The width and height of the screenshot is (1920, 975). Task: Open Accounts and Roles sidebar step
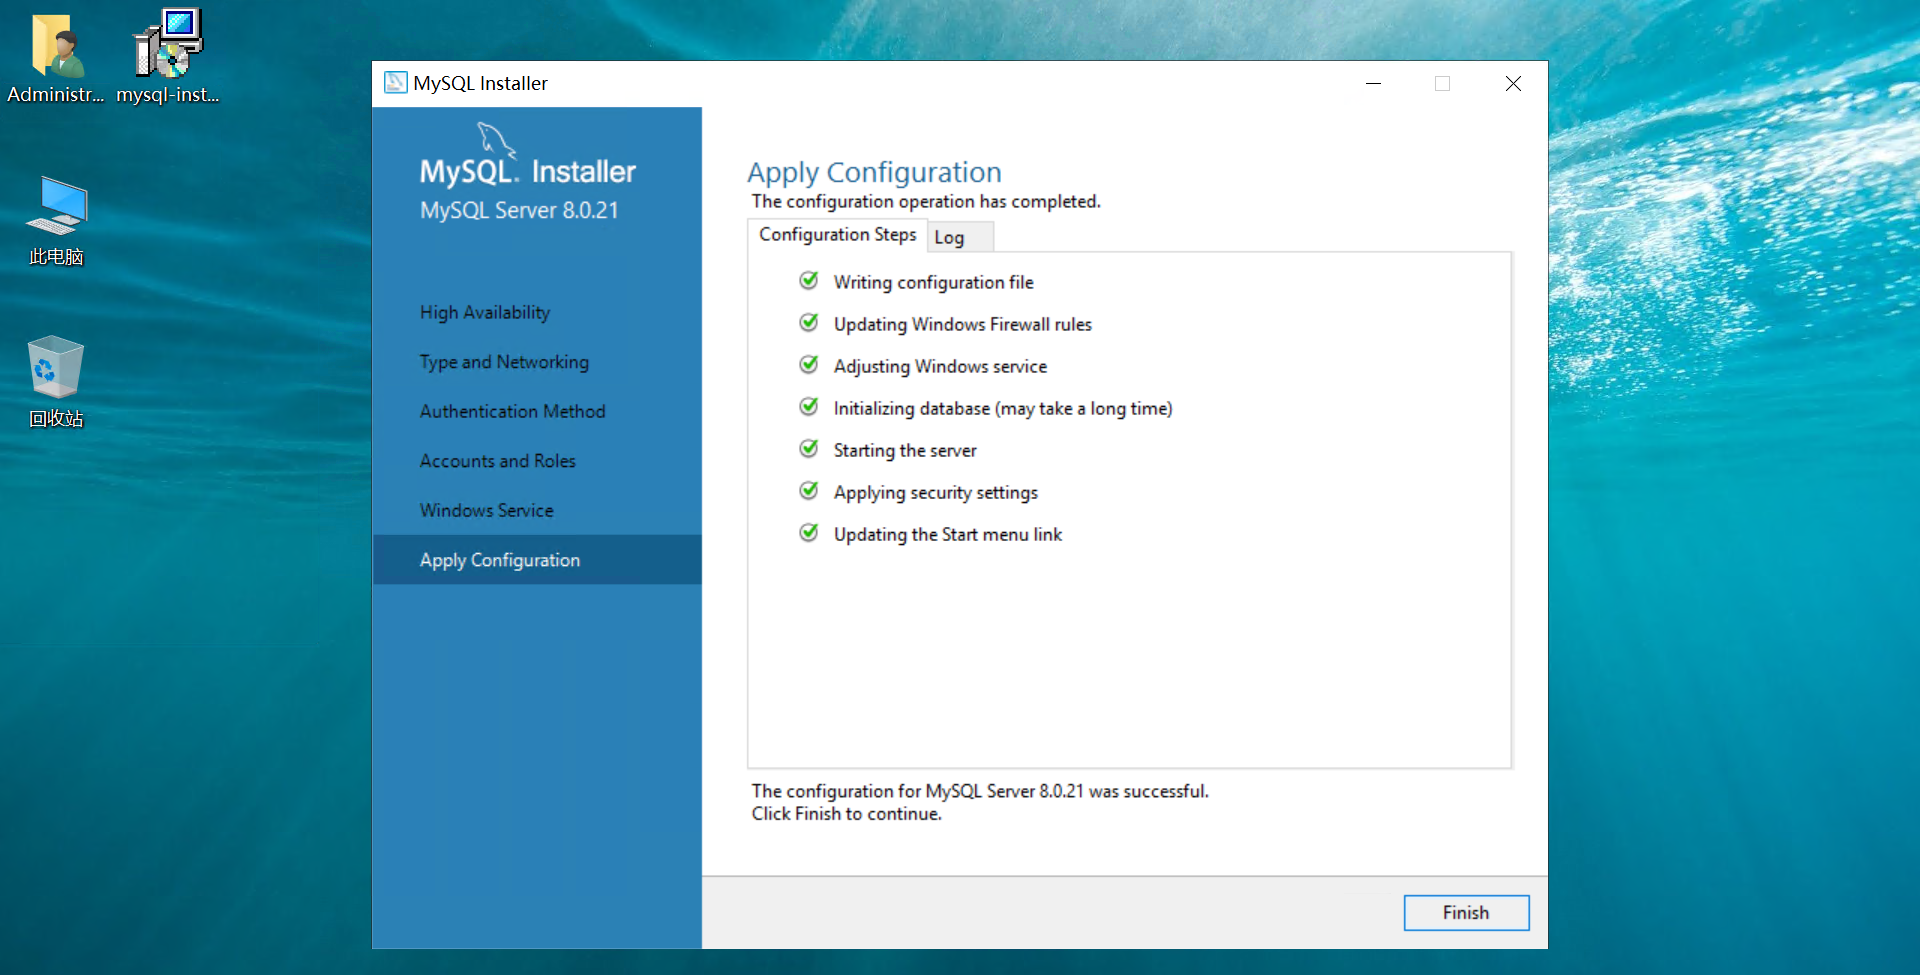click(x=497, y=461)
